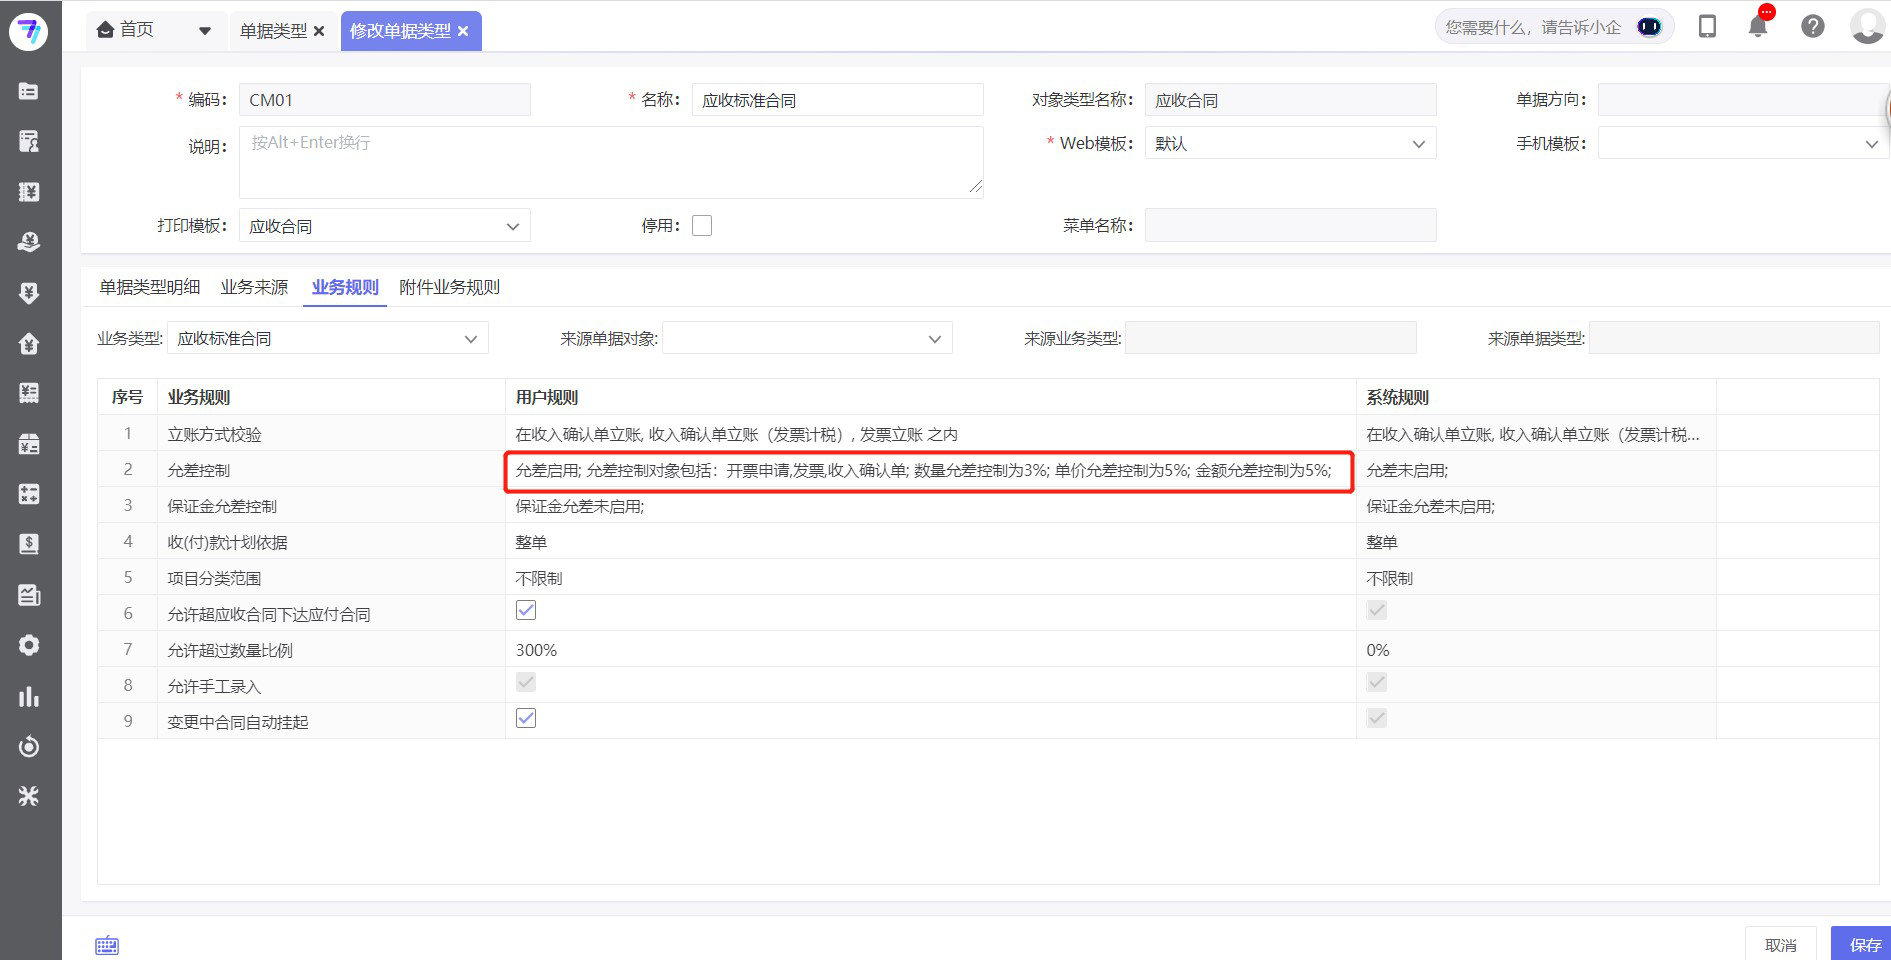Toggle the 变更中合同自动挂起 checkbox
This screenshot has width=1891, height=960.
525,717
